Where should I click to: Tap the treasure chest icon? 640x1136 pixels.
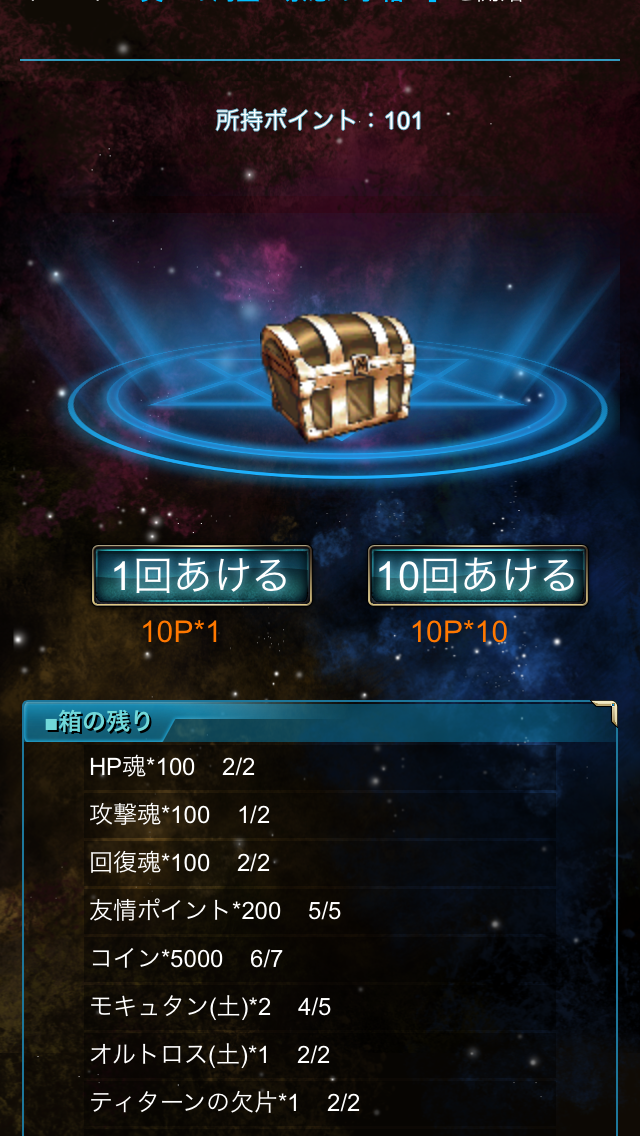point(338,374)
